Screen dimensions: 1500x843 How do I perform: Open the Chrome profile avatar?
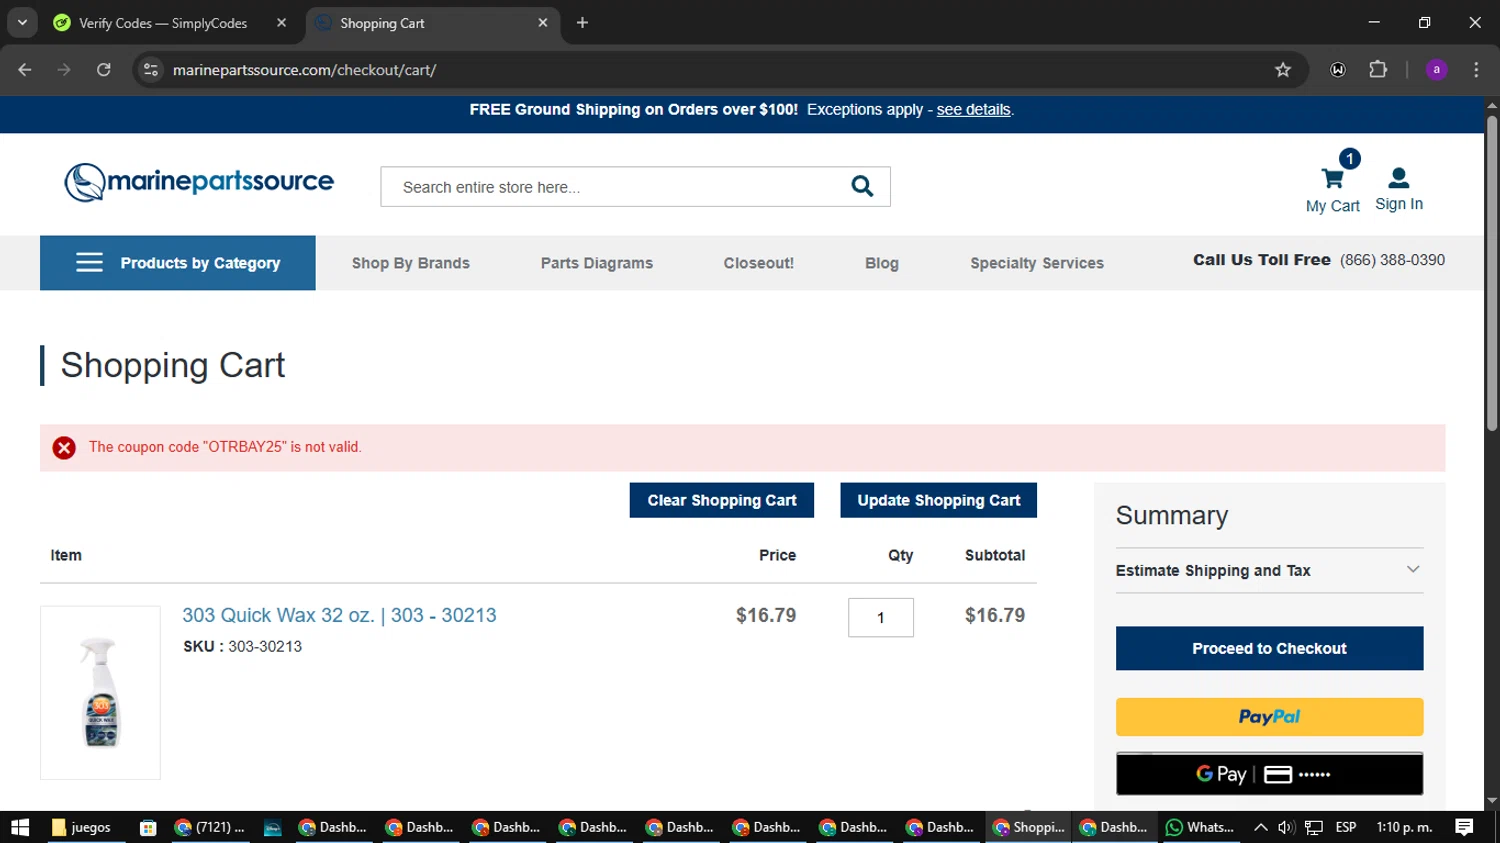[x=1436, y=70]
